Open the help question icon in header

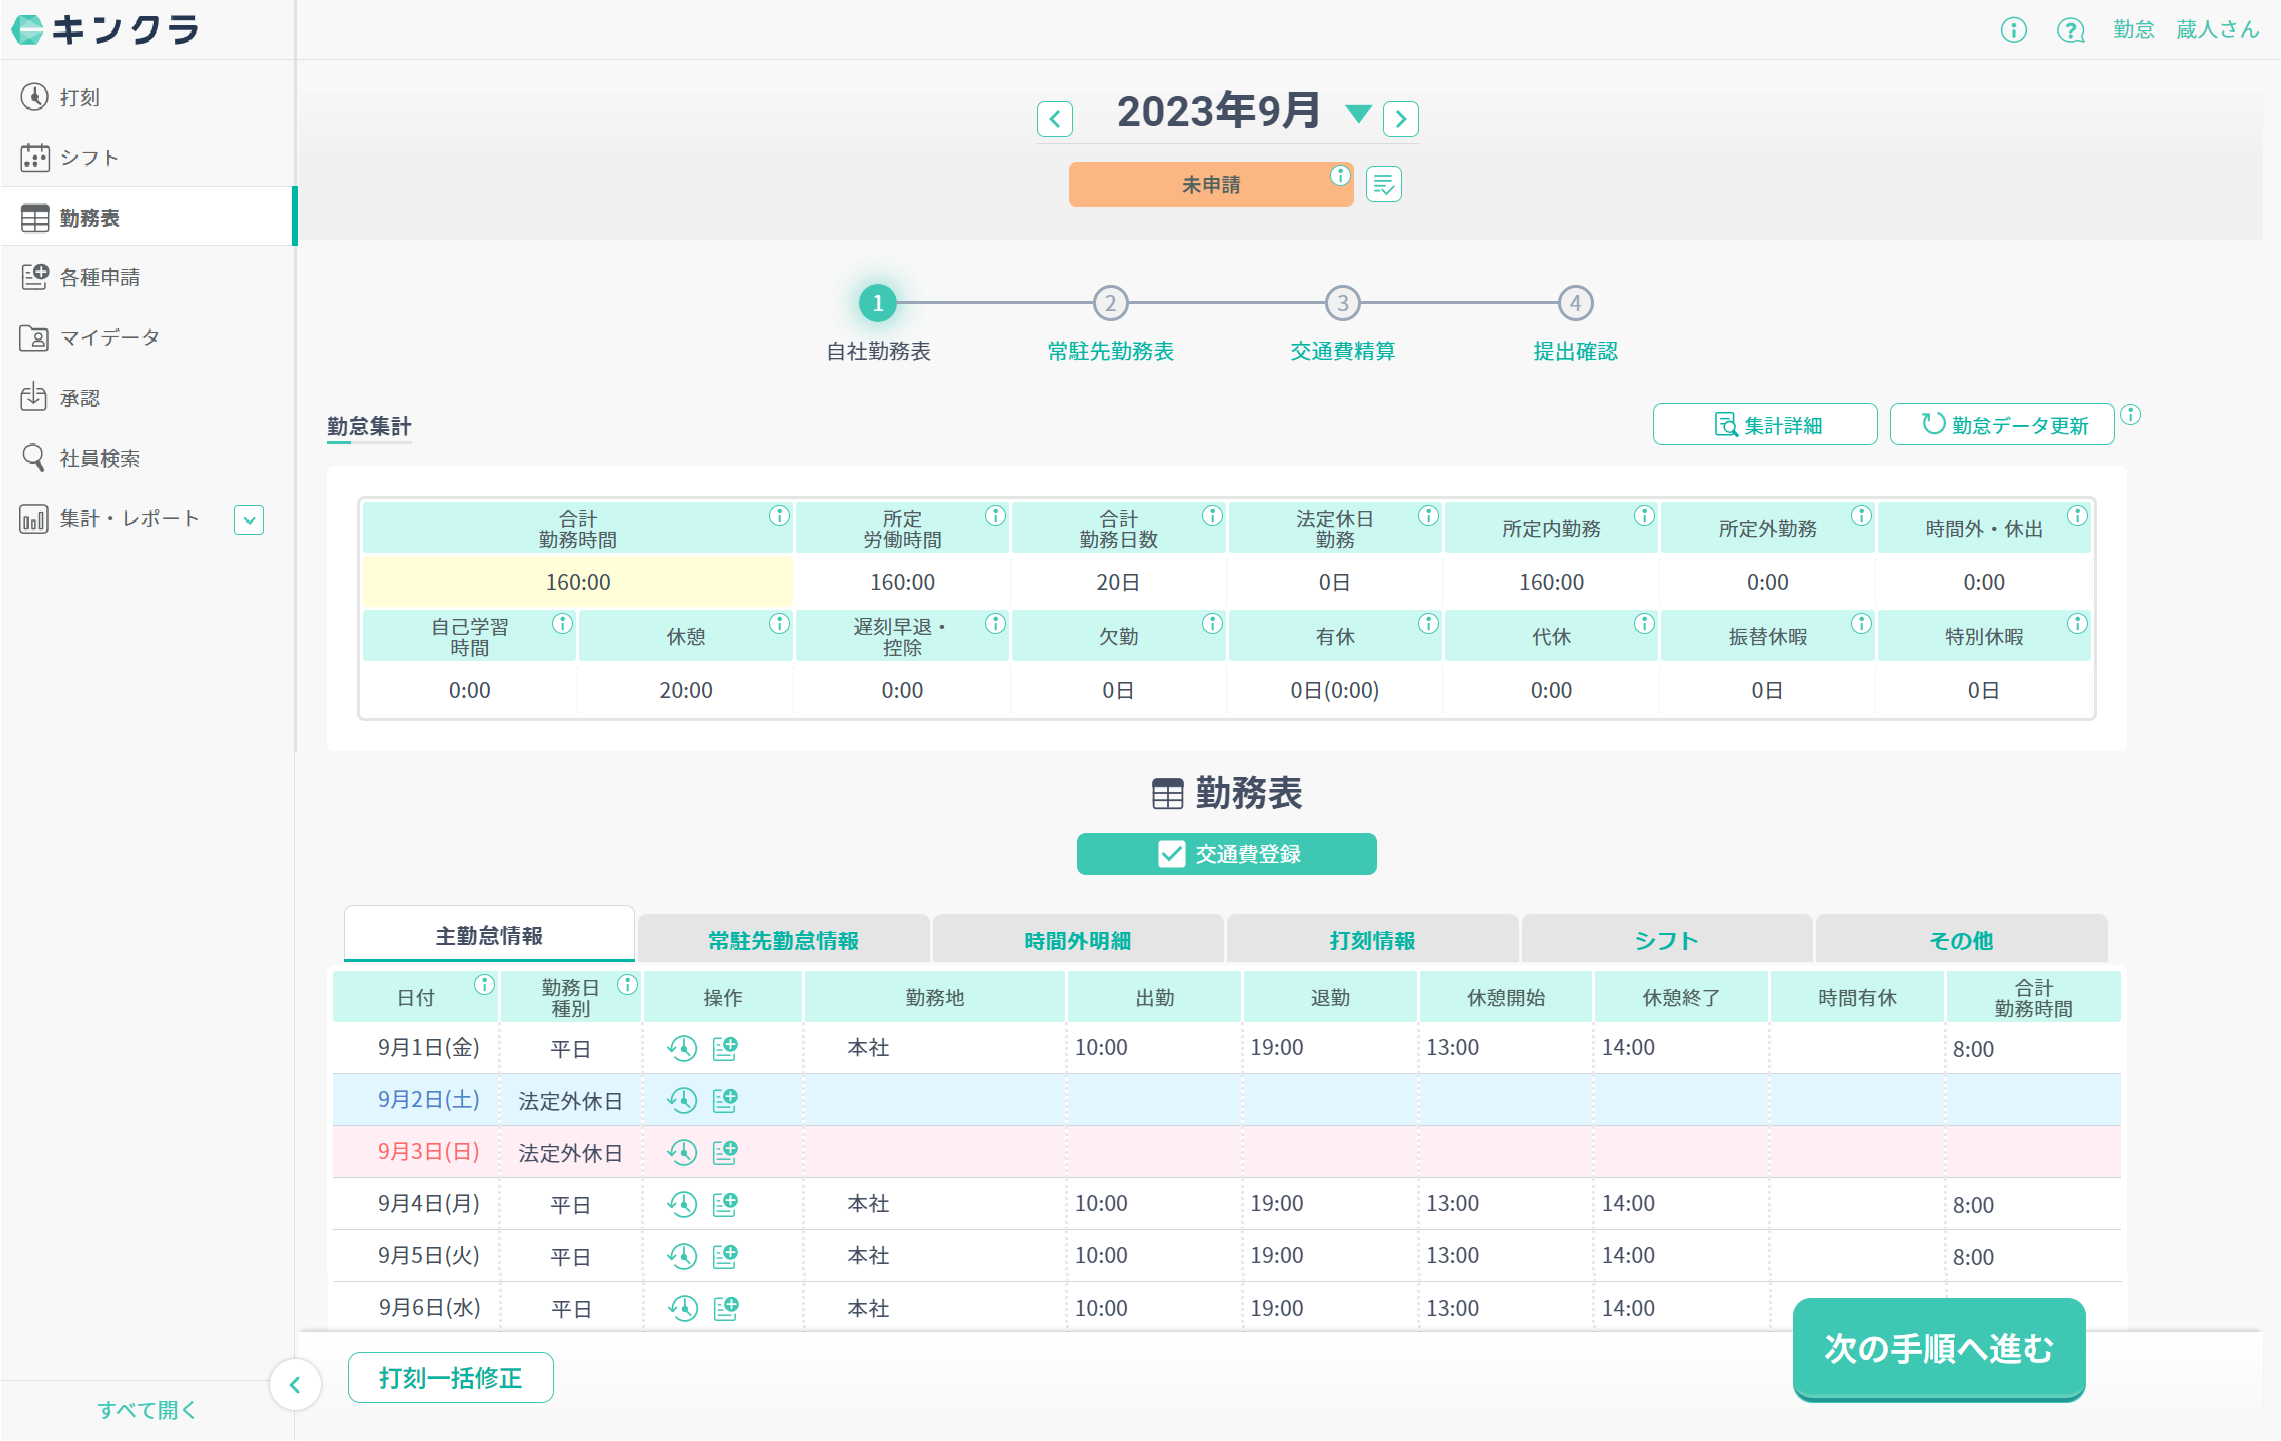[x=2070, y=30]
